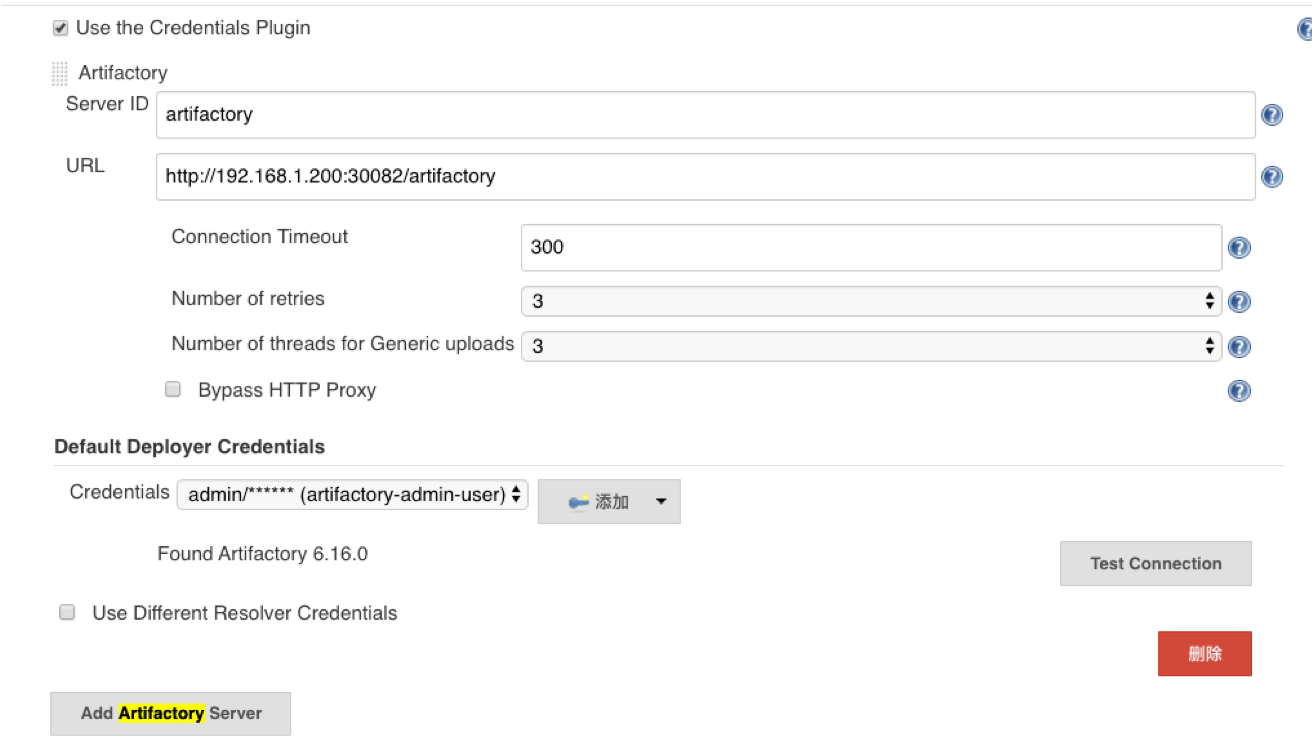Click key icon on the add credentials button

578,502
